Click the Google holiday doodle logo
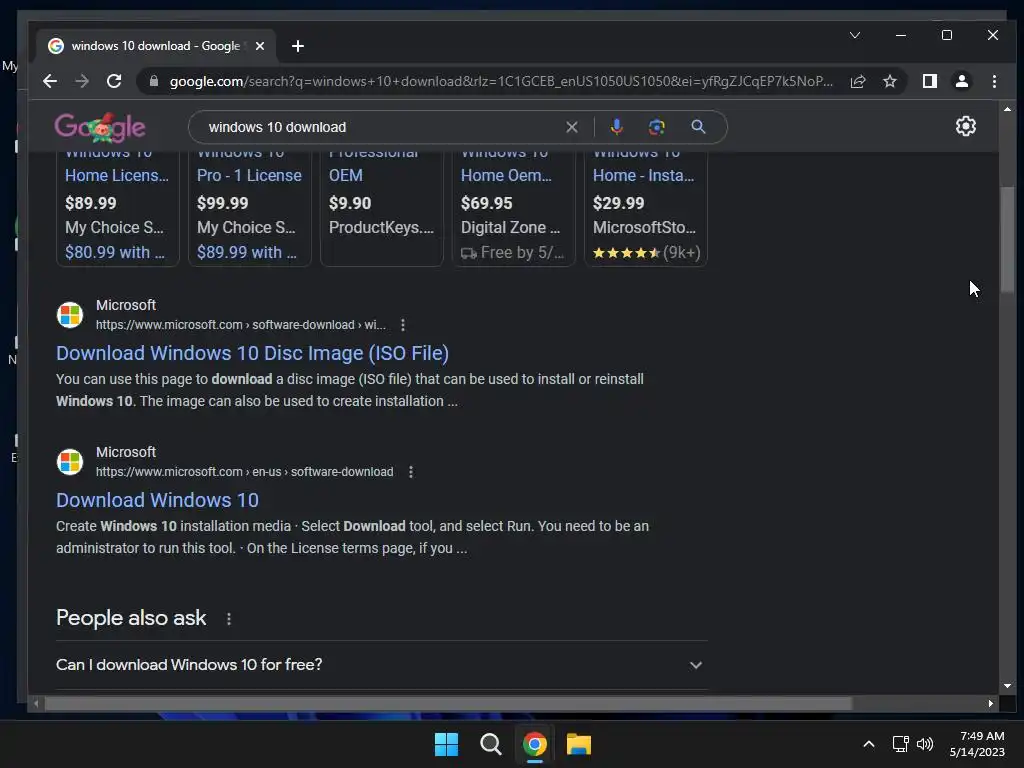The width and height of the screenshot is (1024, 768). coord(100,127)
